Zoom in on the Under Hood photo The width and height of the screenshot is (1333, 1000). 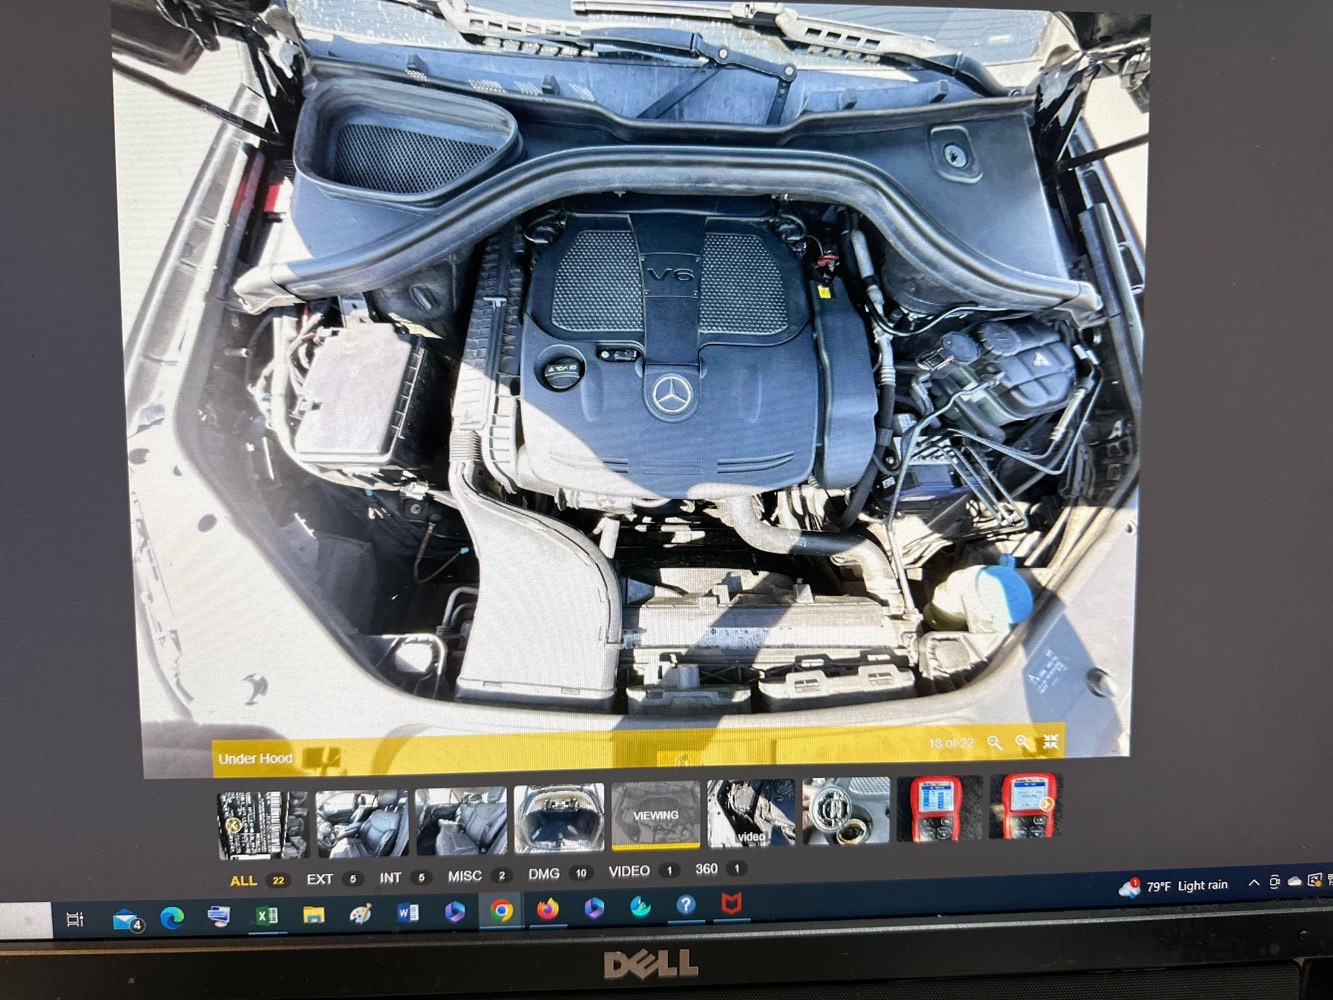click(1022, 742)
